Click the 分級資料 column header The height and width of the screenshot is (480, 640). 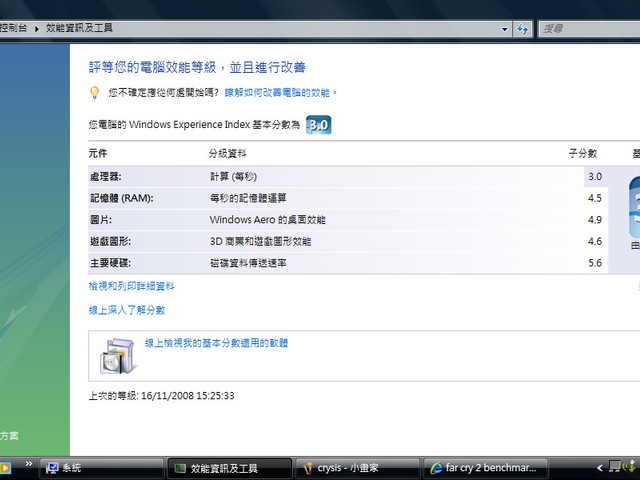pyautogui.click(x=227, y=154)
